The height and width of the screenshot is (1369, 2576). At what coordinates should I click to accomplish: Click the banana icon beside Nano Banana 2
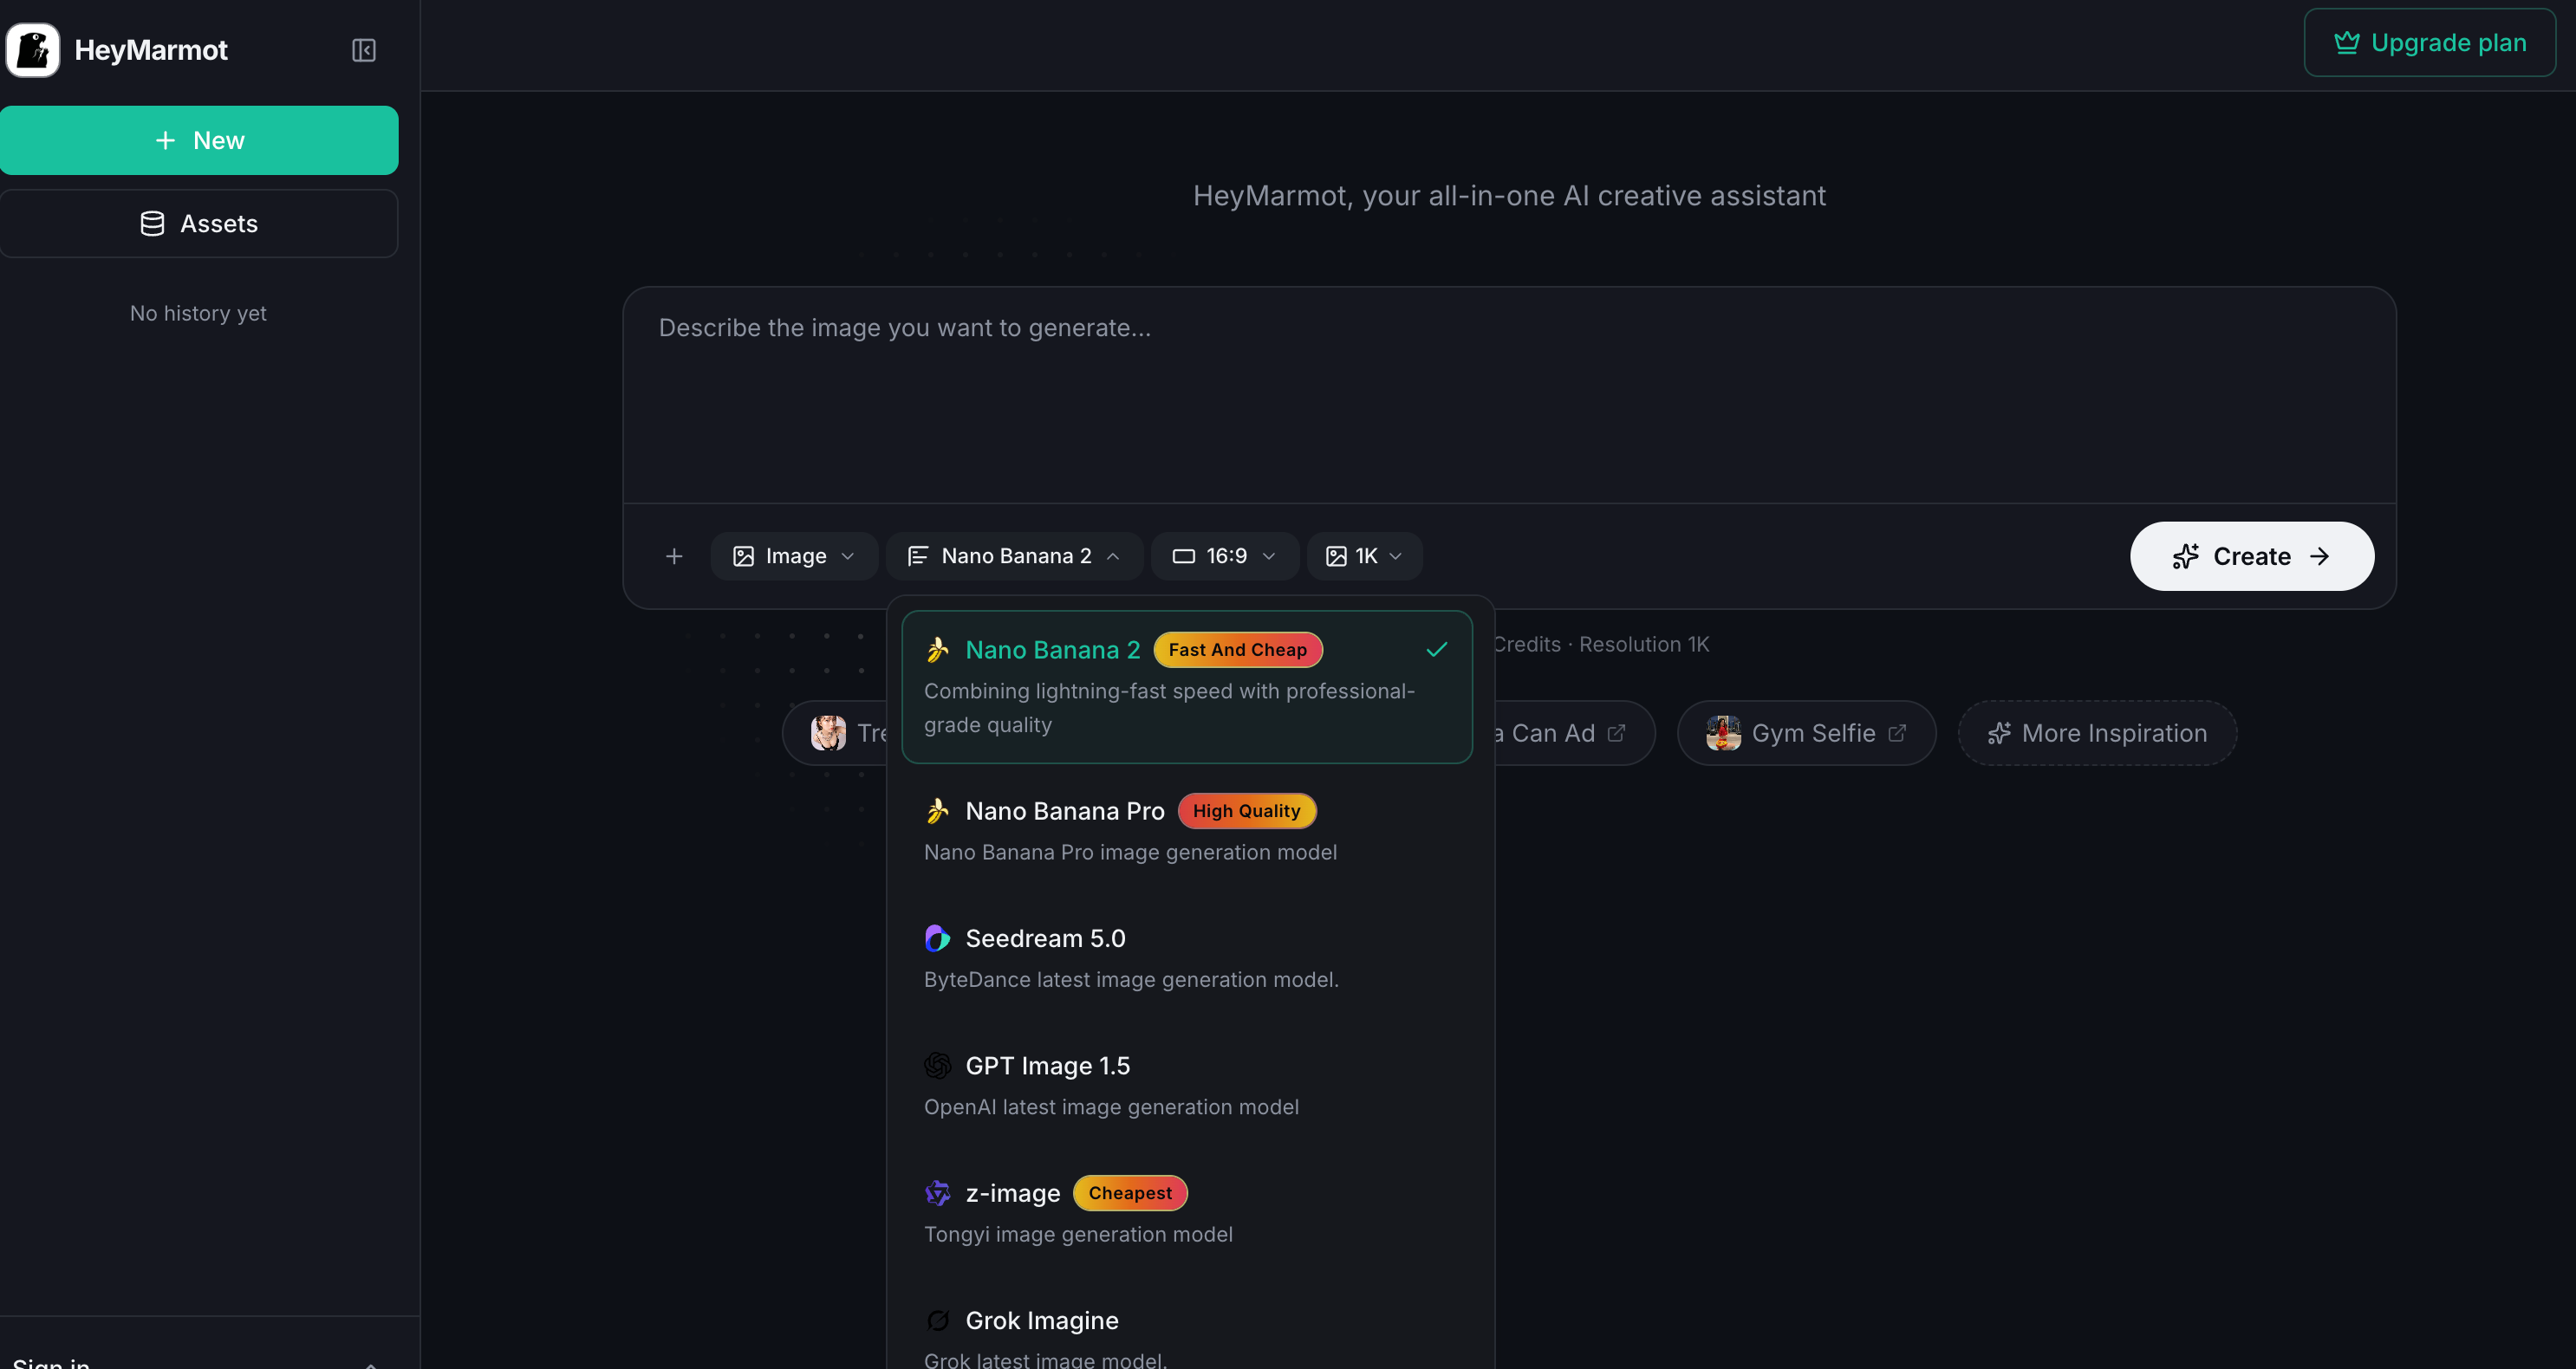coord(937,649)
